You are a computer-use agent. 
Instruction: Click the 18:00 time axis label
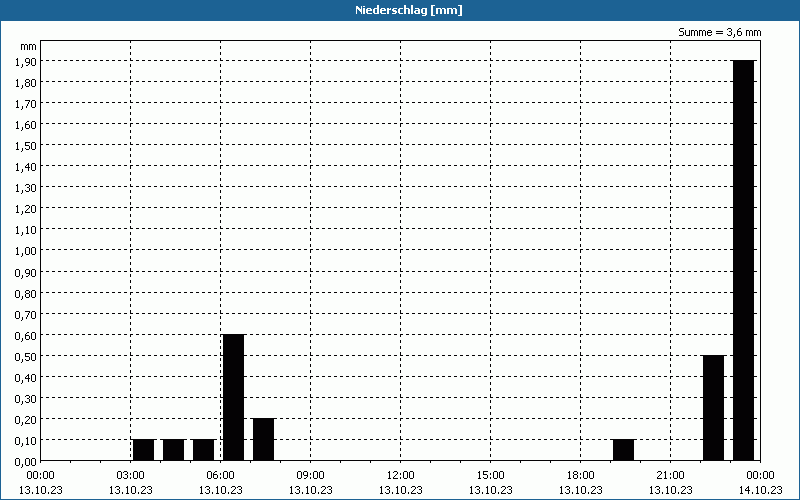(581, 476)
